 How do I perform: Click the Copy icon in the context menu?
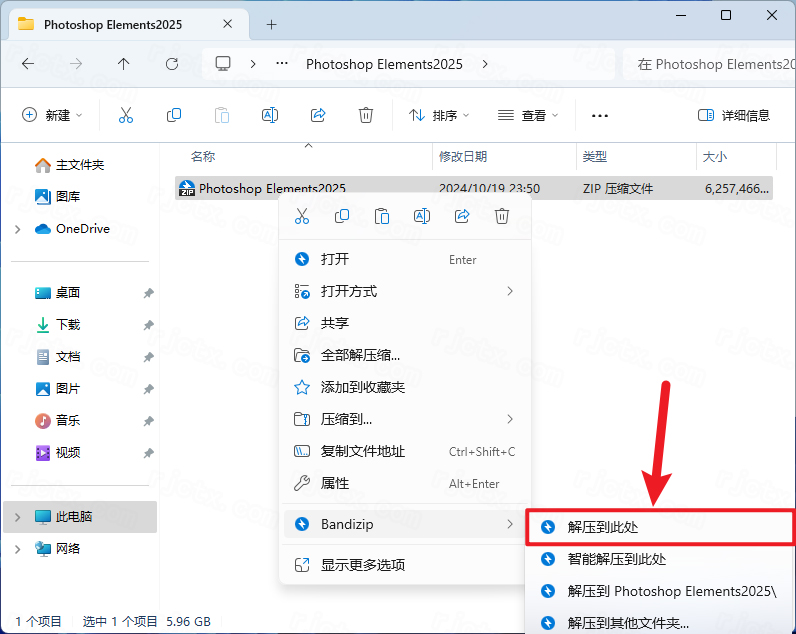coord(342,216)
